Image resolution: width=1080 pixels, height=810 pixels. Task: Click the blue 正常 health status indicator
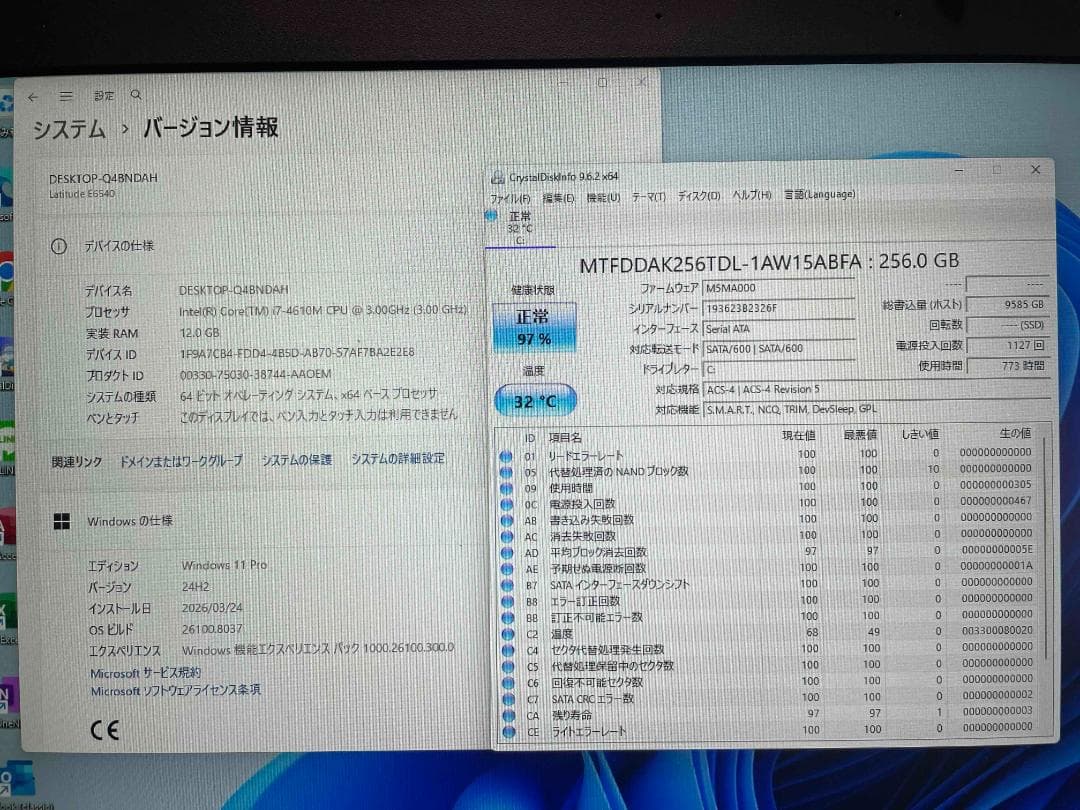[x=534, y=327]
